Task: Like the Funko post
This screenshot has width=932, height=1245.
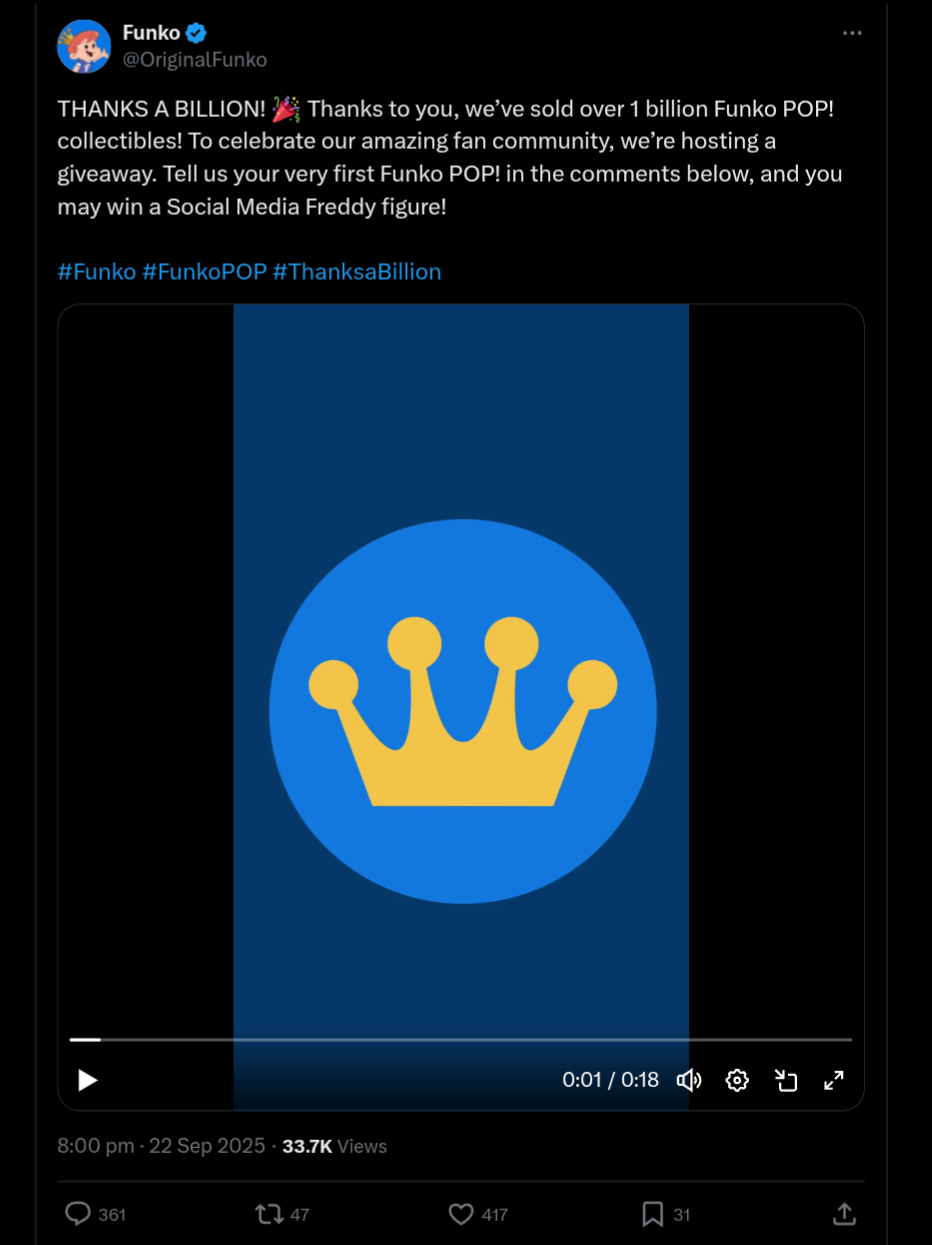Action: 461,1214
